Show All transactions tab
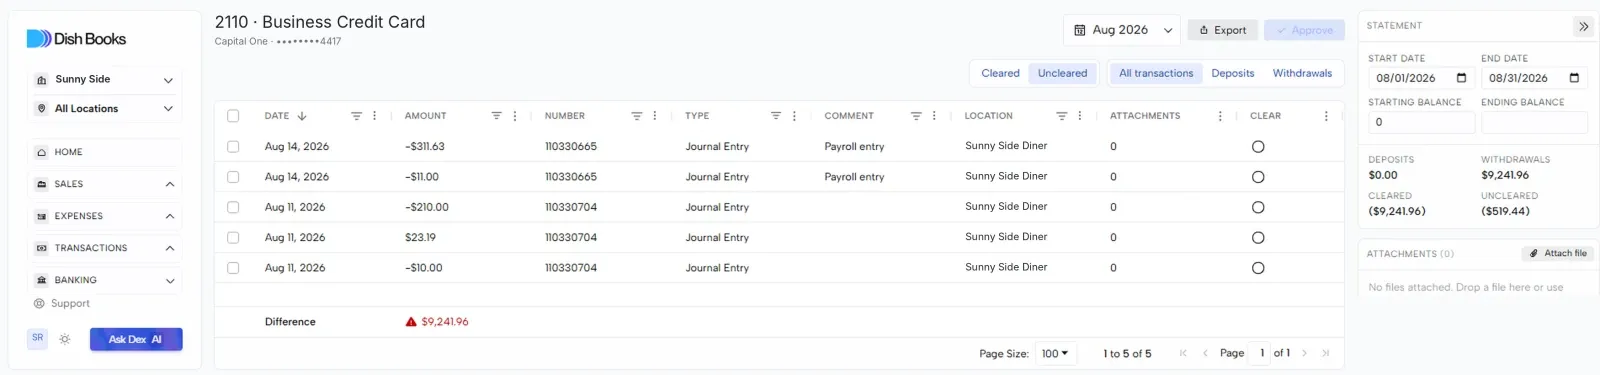The height and width of the screenshot is (375, 1600). (x=1156, y=73)
